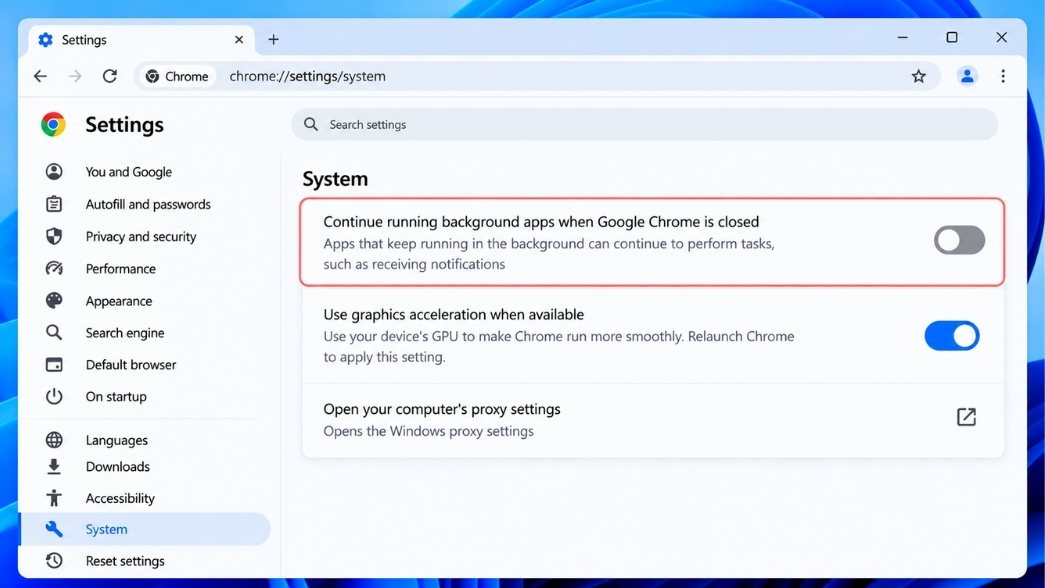Select the System sidebar label
The image size is (1045, 588).
(x=106, y=529)
